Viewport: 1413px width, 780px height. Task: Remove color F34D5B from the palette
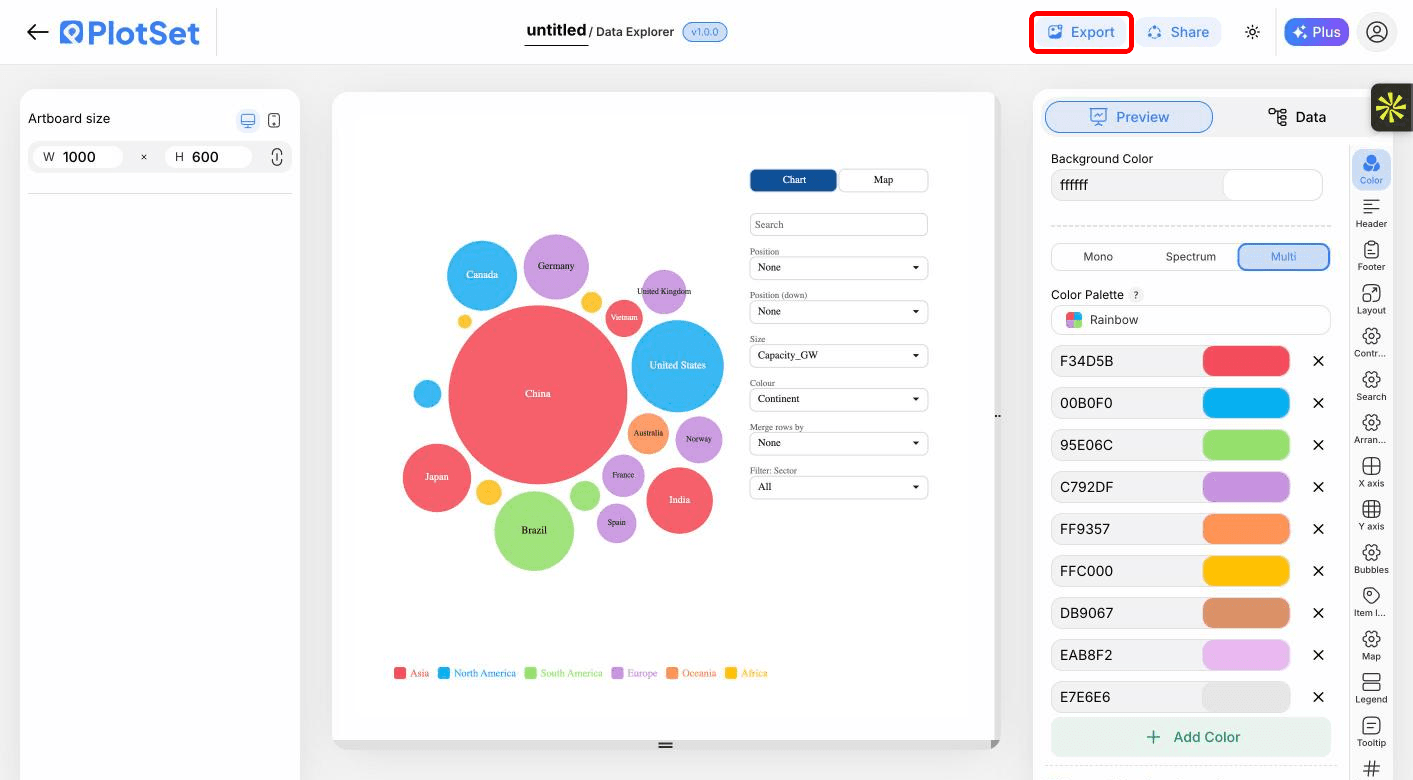coord(1318,361)
